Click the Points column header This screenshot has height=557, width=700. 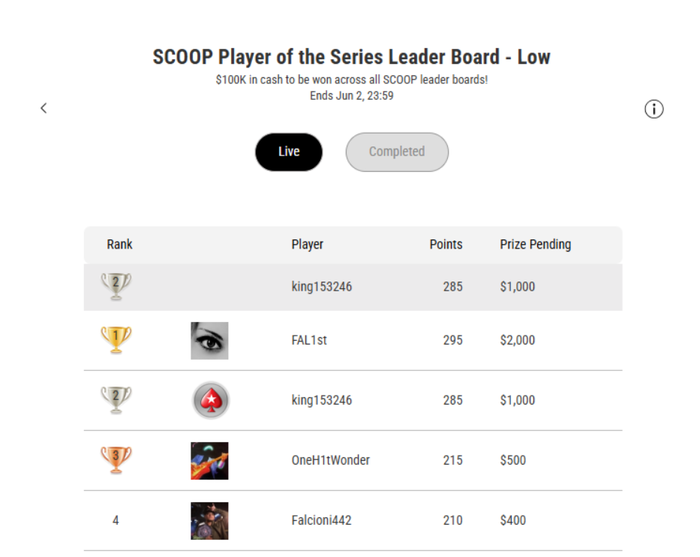(446, 244)
